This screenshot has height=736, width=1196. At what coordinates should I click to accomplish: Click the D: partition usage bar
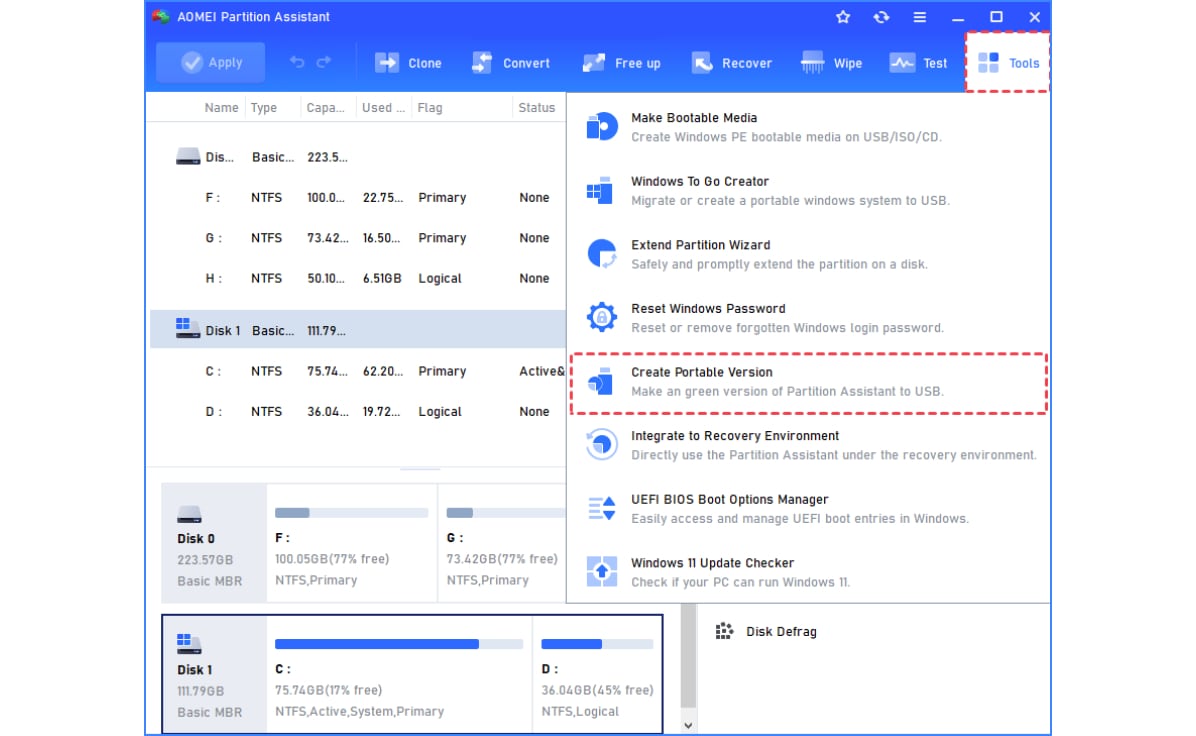[x=597, y=644]
